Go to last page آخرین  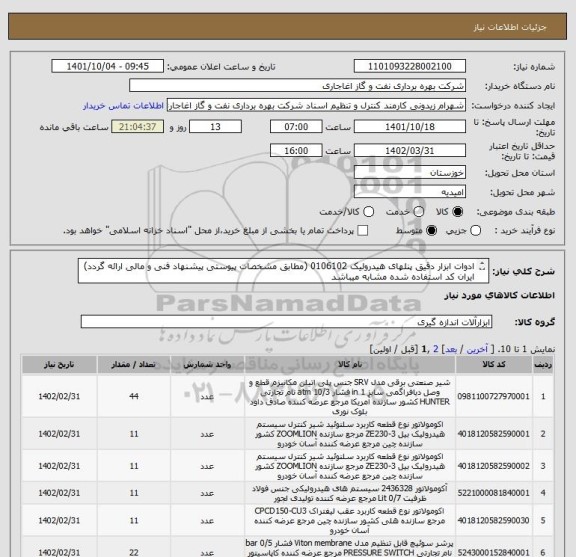click(x=477, y=349)
